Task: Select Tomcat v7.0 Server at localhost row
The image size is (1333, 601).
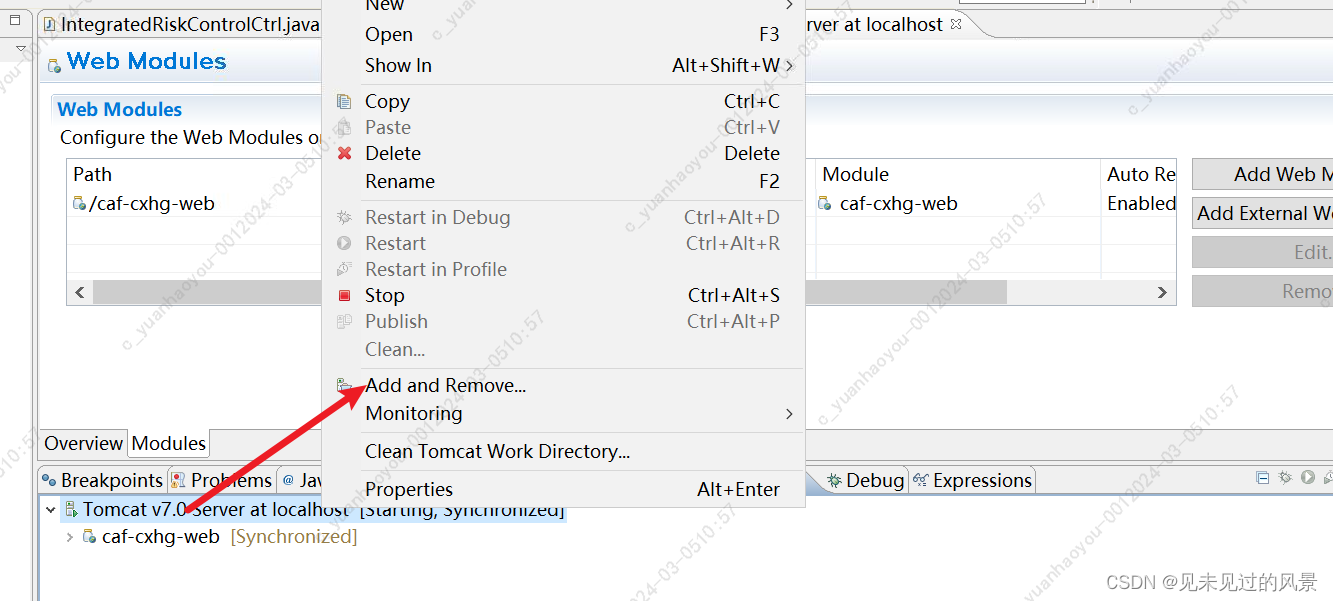Action: 314,510
